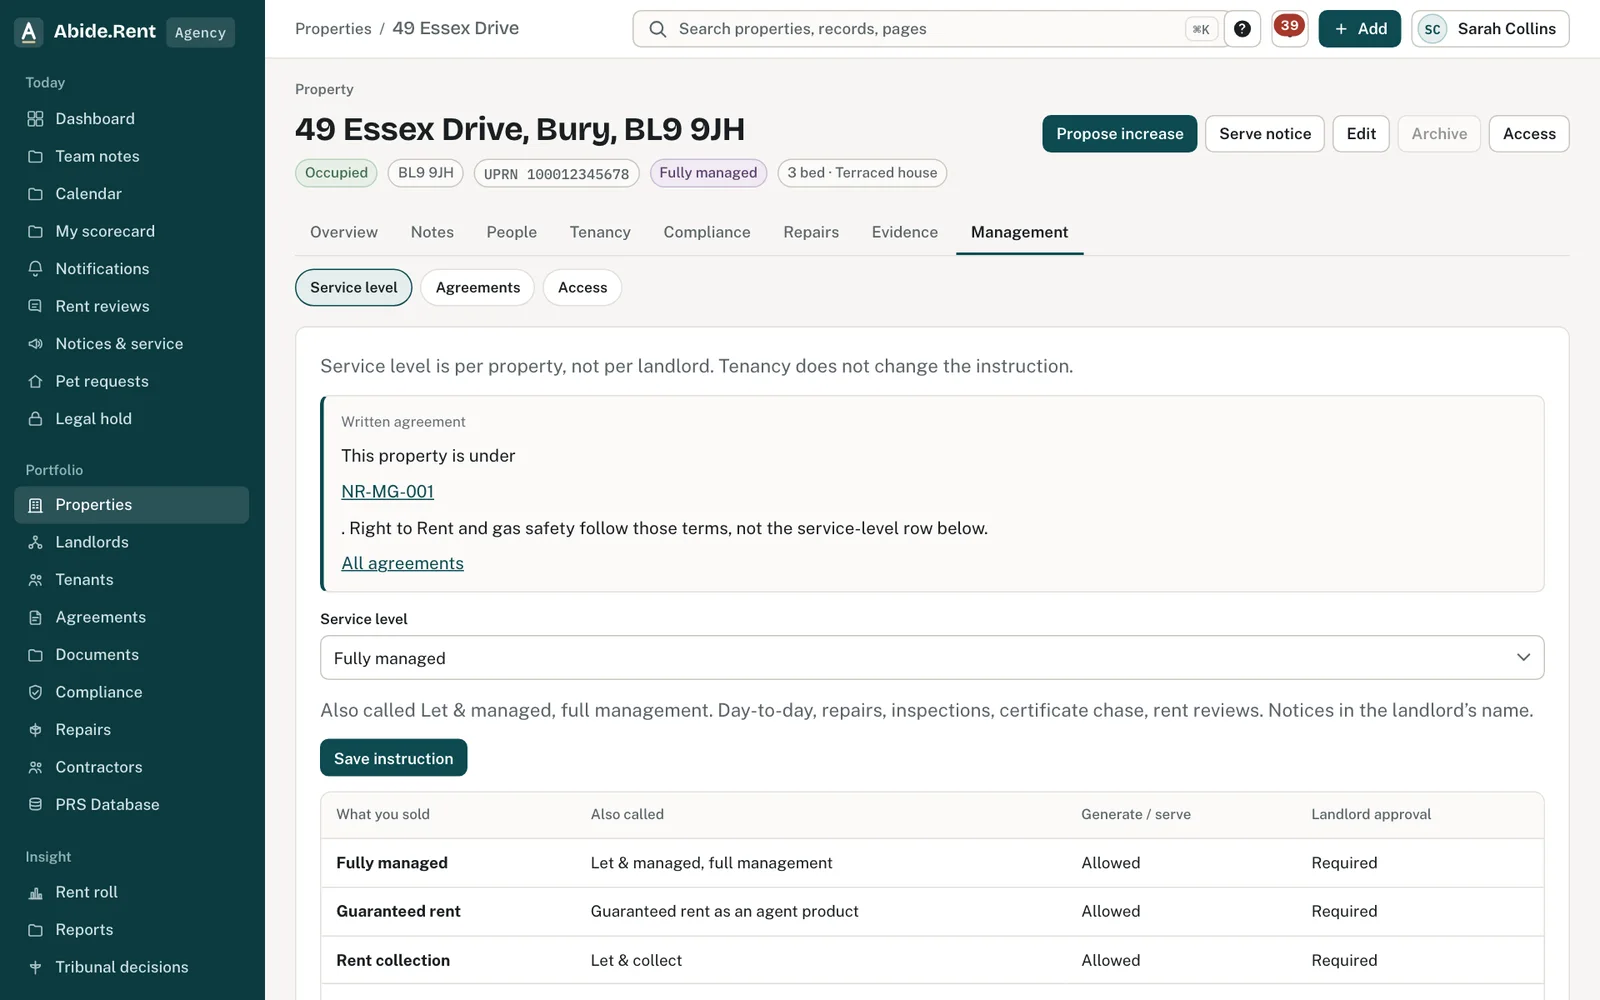
Task: Open Repairs icon in sidebar
Action: tap(35, 730)
